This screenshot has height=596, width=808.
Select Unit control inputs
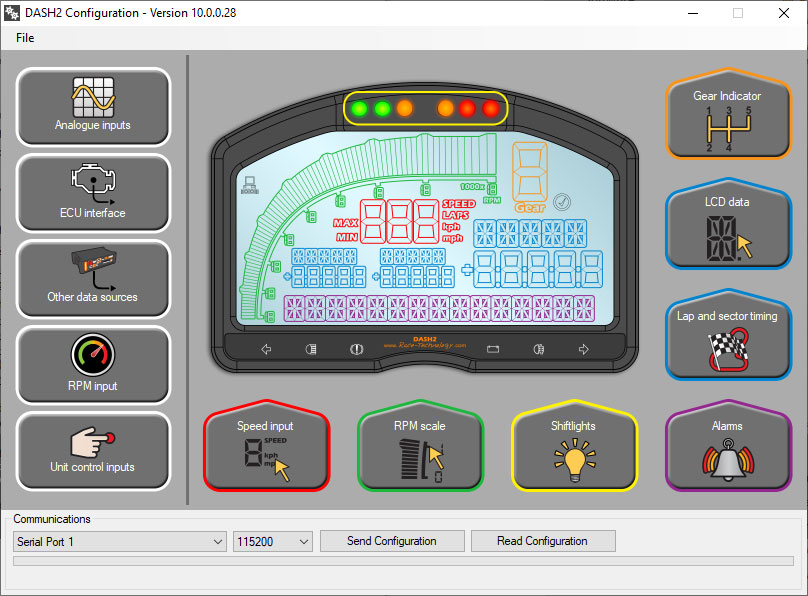click(x=93, y=451)
